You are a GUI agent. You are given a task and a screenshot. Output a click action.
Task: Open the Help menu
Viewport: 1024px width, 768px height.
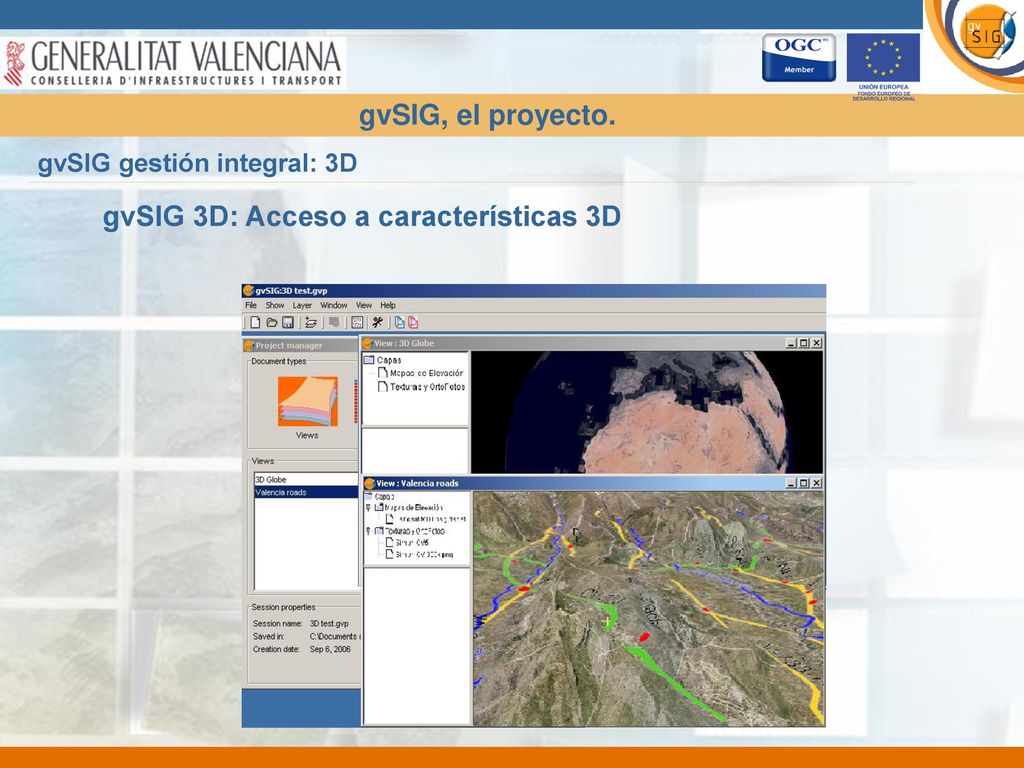pyautogui.click(x=388, y=305)
